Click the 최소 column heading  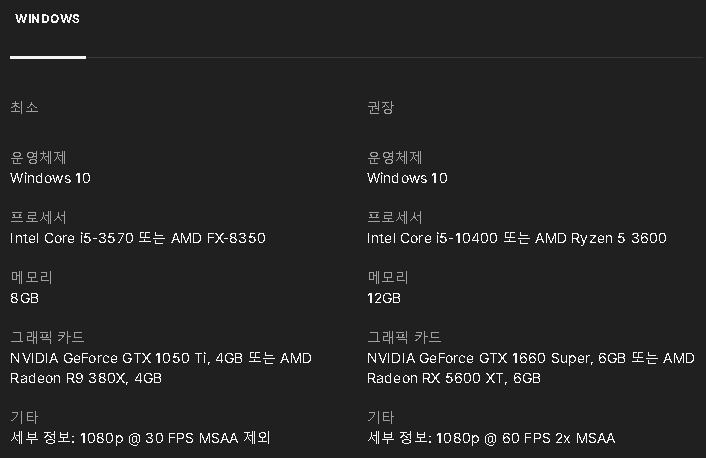pyautogui.click(x=24, y=108)
